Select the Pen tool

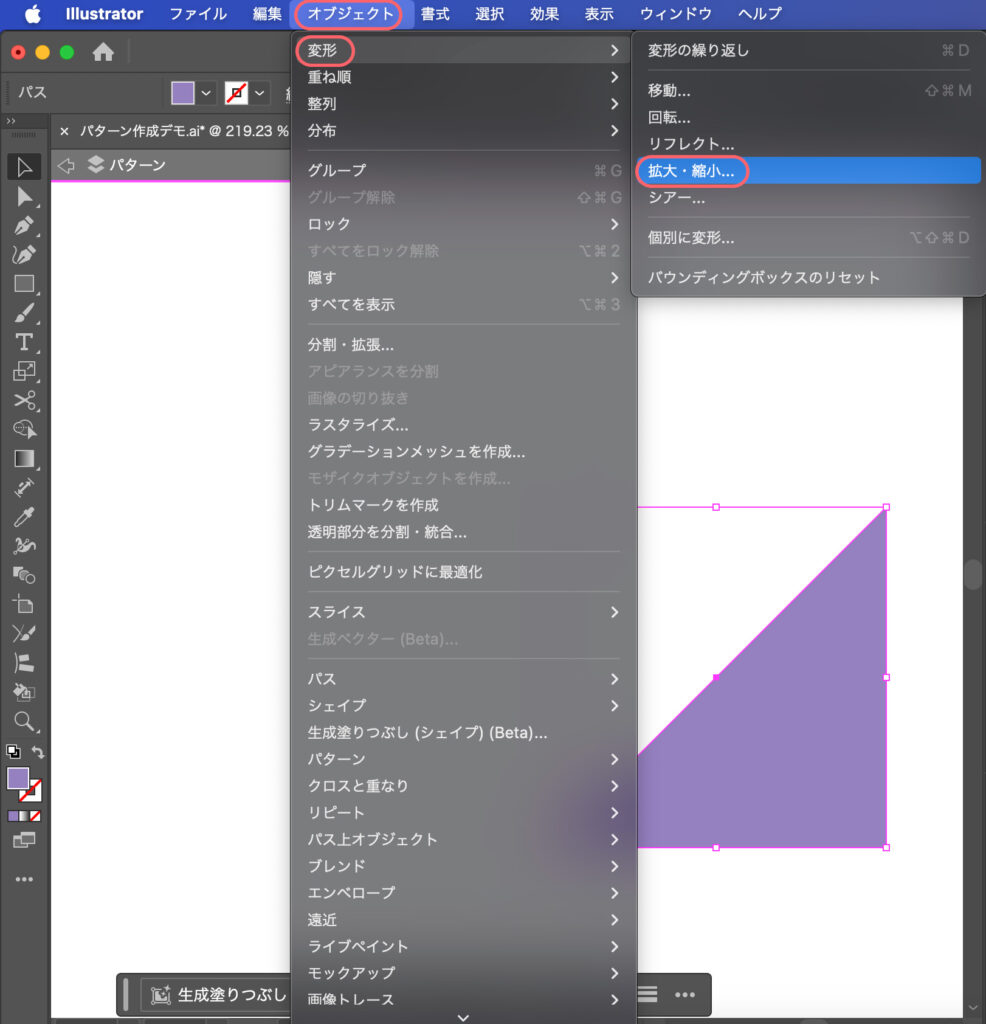tap(24, 226)
